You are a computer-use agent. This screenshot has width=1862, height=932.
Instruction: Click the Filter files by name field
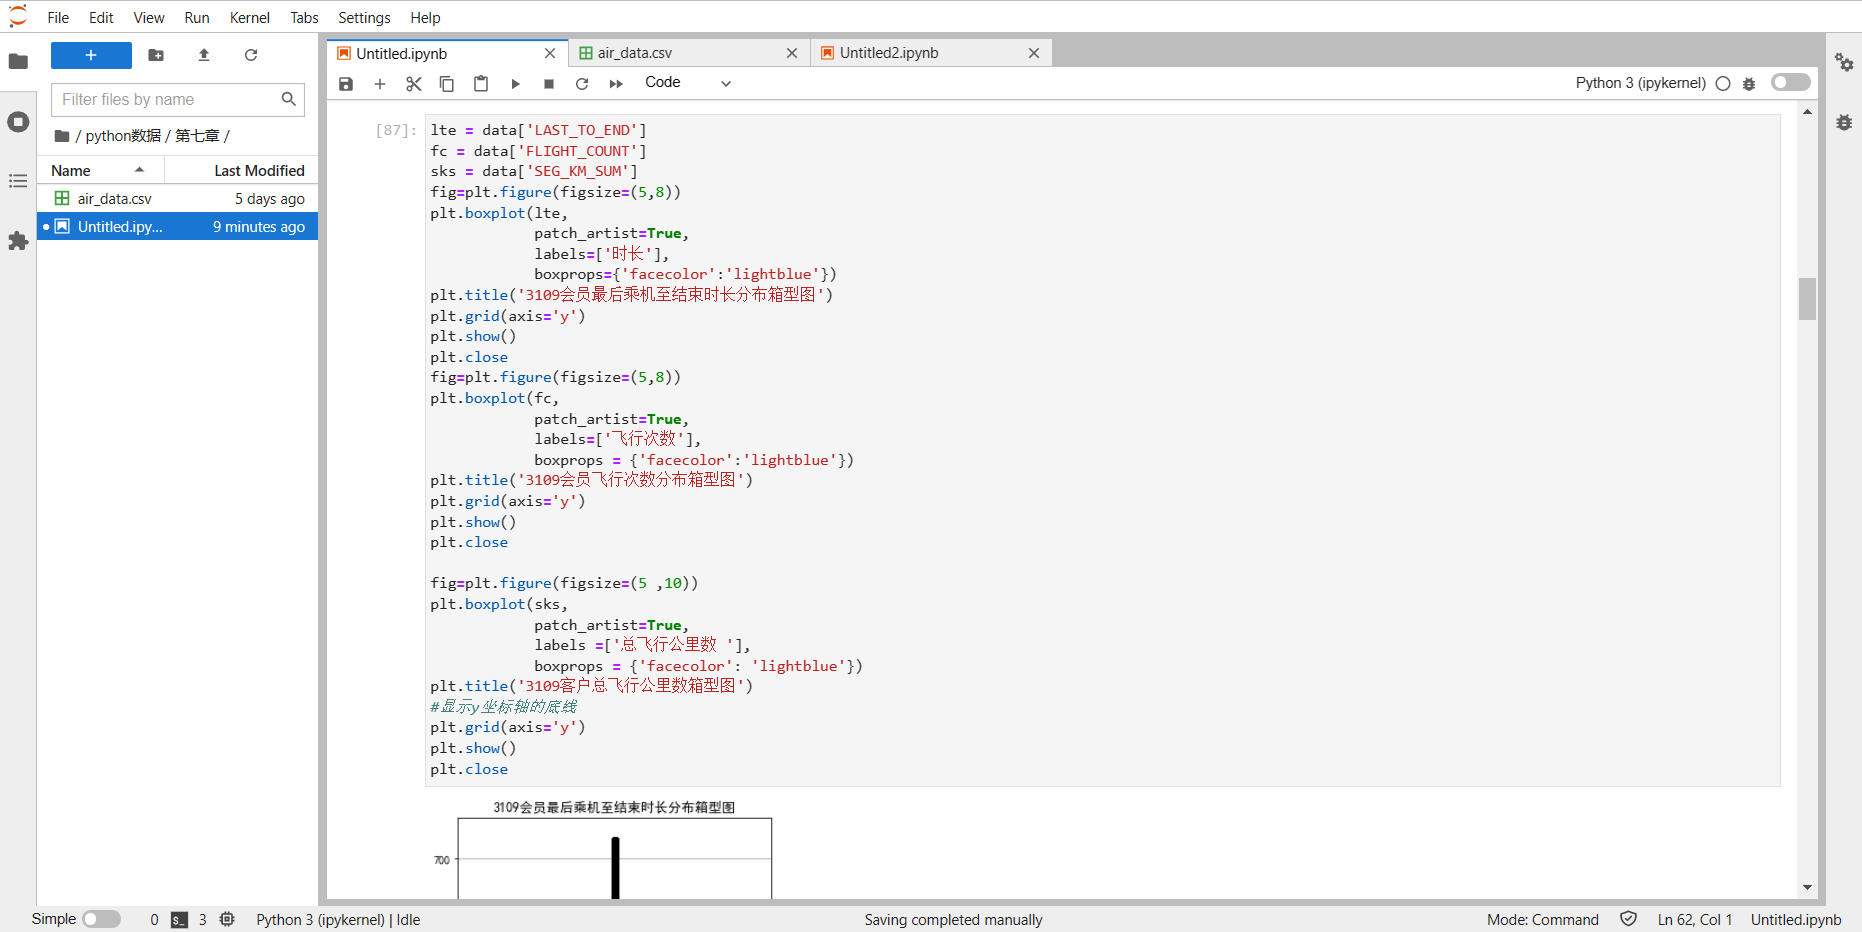[x=177, y=99]
